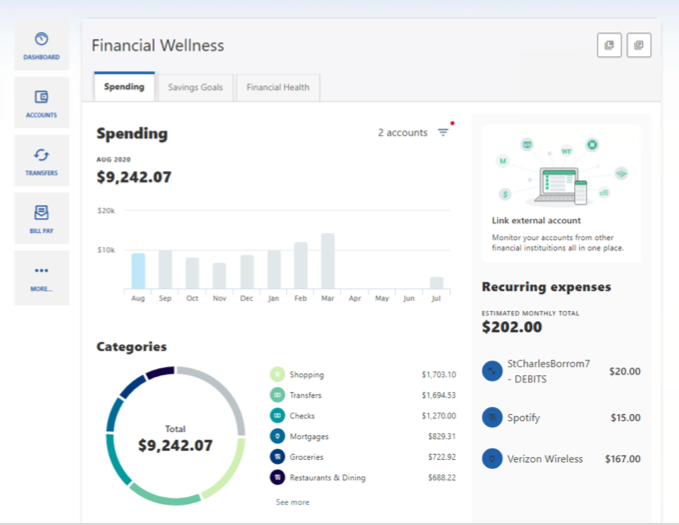Screen dimensions: 679x525
Task: Switch to the Financial Health tab
Action: point(278,87)
